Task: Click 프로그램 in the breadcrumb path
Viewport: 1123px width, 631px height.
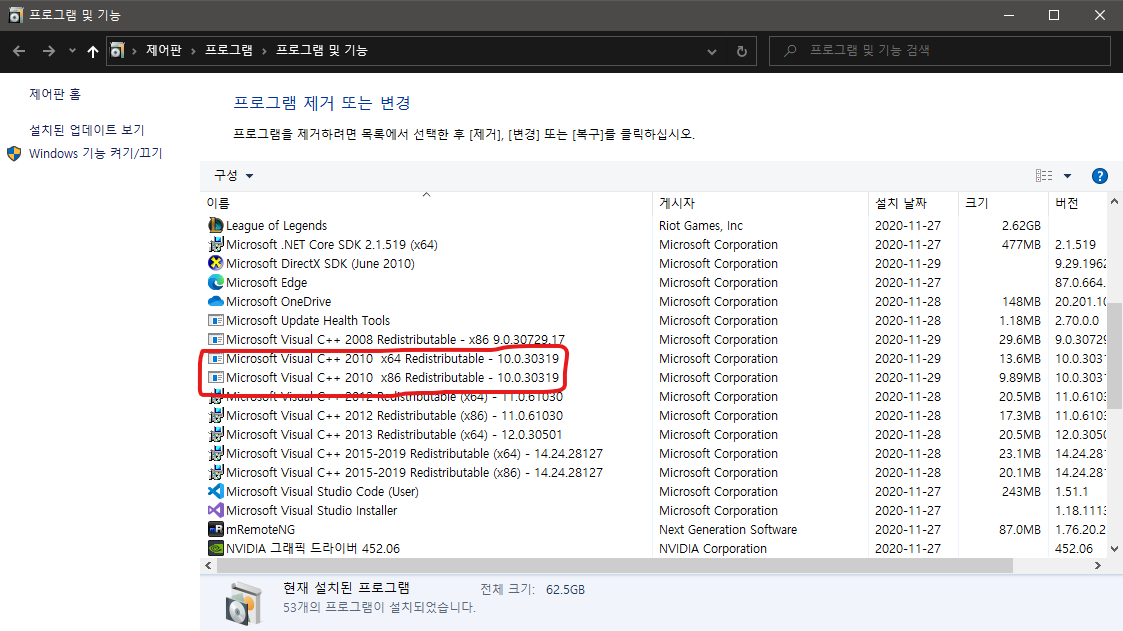Action: [x=228, y=50]
